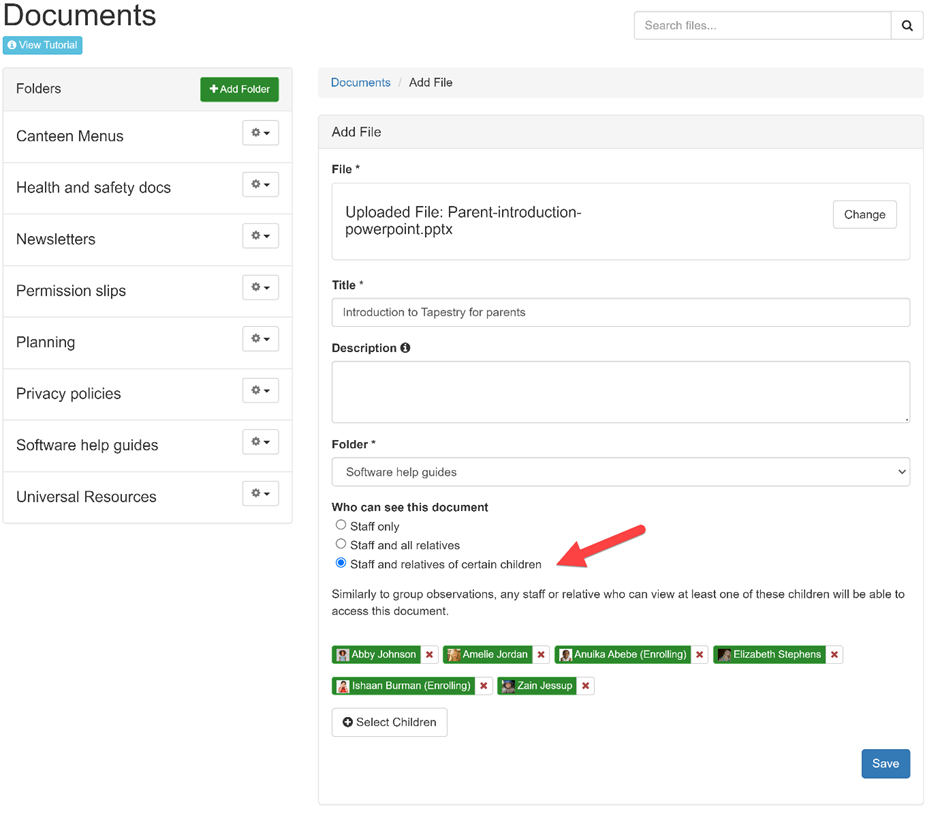
Task: Open the Privacy policies folder
Action: coord(68,394)
